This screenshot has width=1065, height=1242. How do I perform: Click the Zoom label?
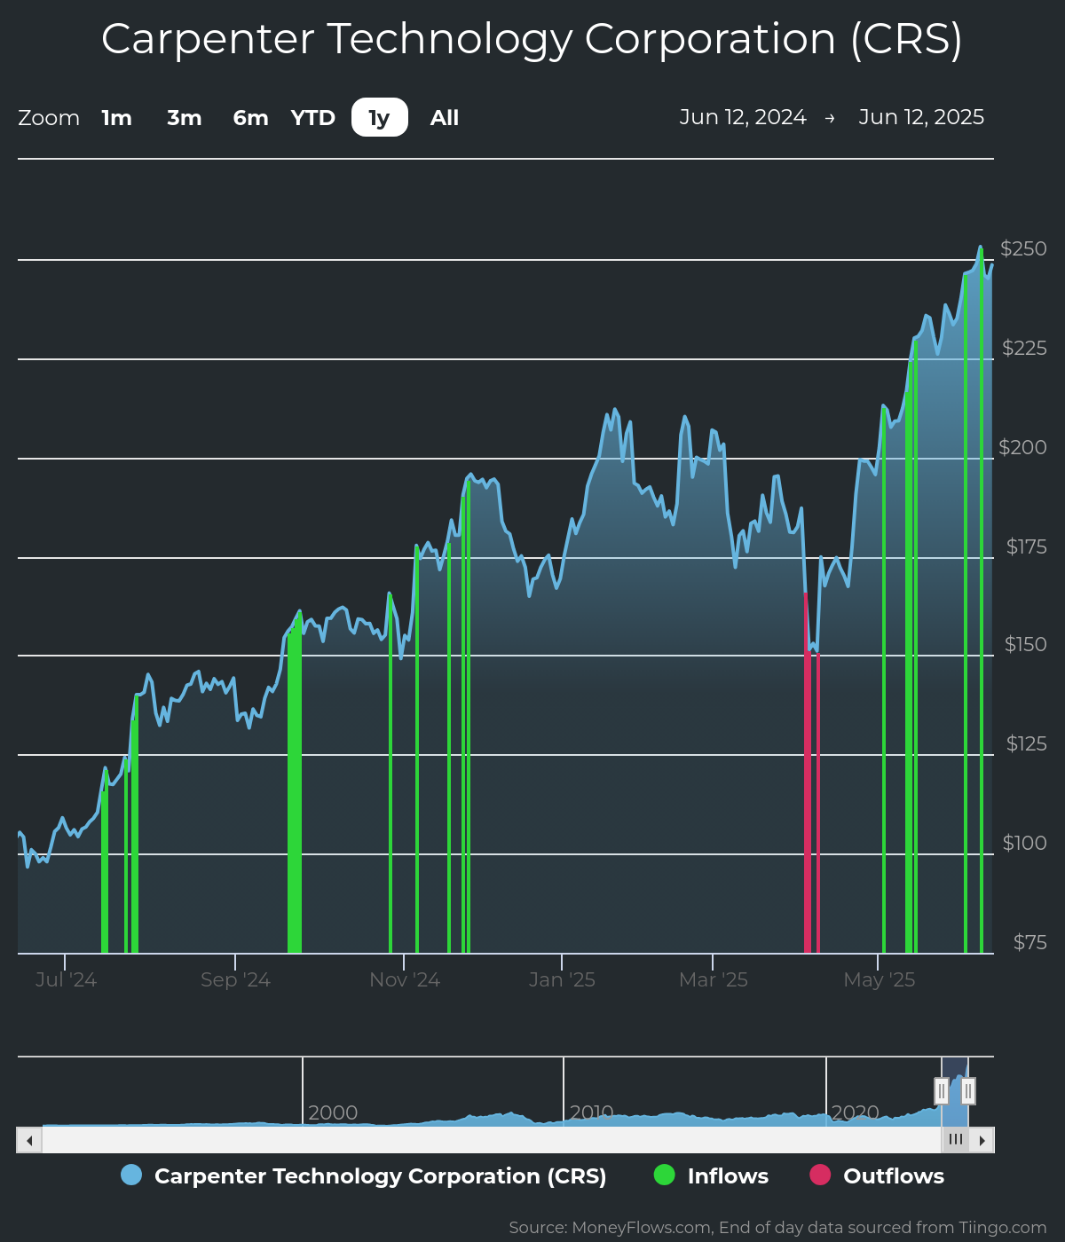49,118
